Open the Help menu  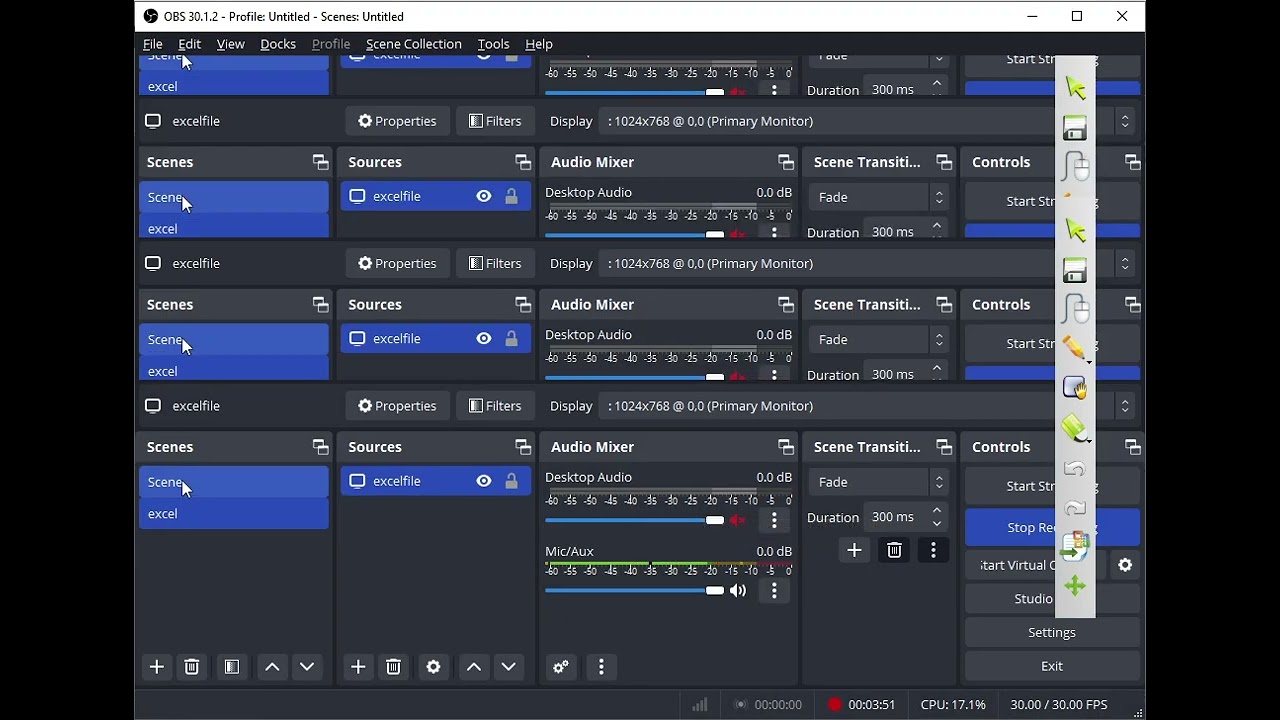pos(539,44)
